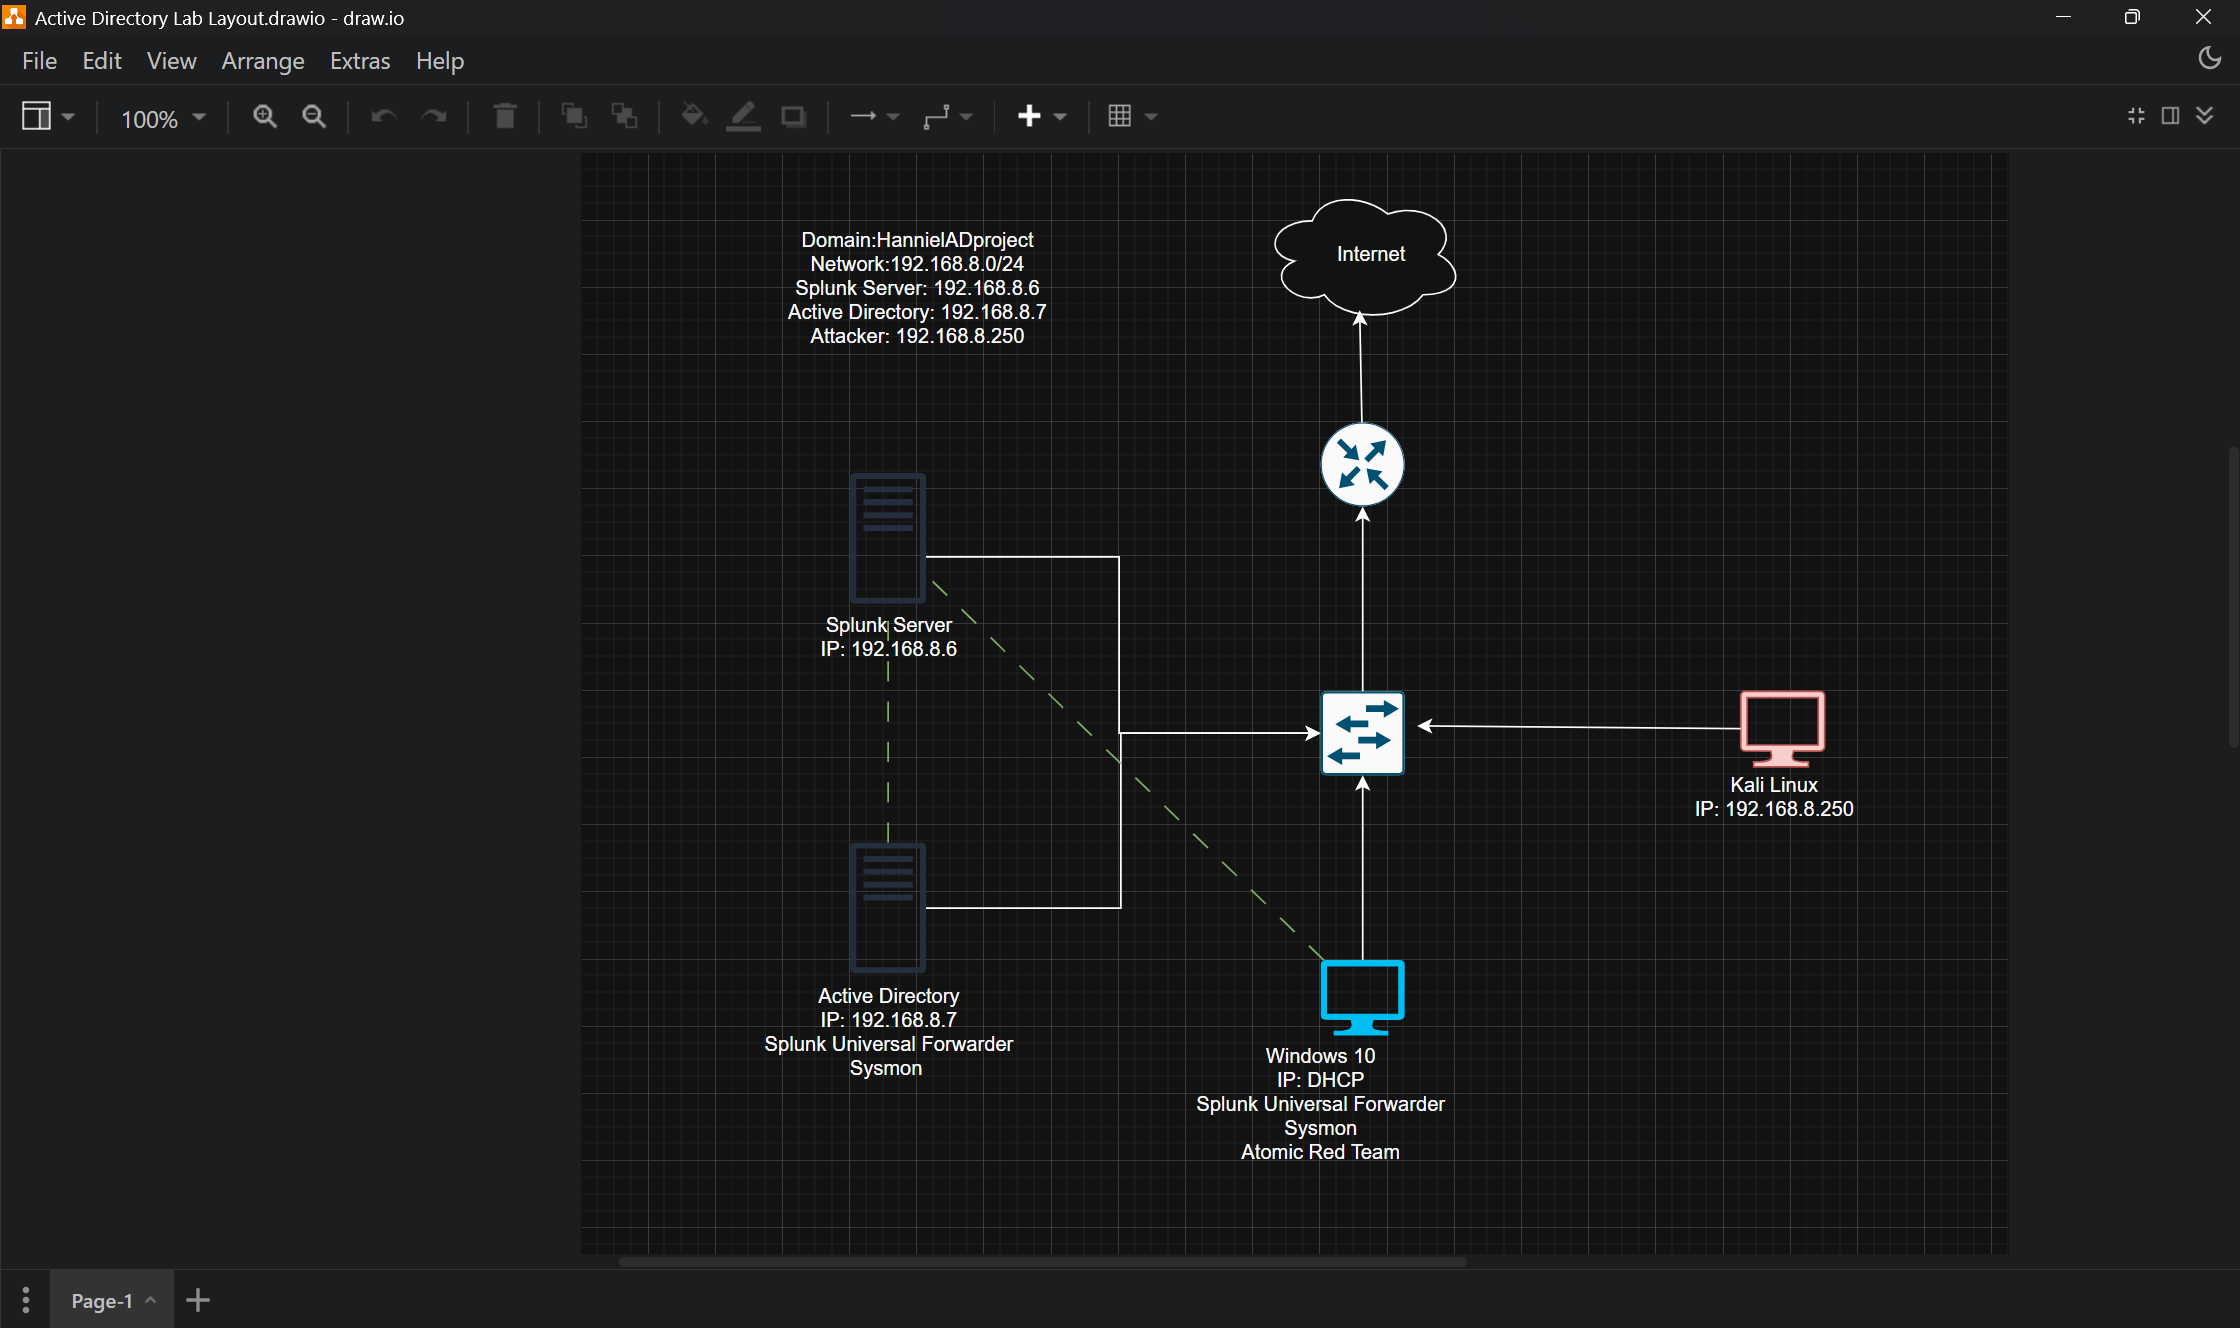The width and height of the screenshot is (2240, 1328).
Task: Click the To Back icon
Action: click(x=624, y=117)
